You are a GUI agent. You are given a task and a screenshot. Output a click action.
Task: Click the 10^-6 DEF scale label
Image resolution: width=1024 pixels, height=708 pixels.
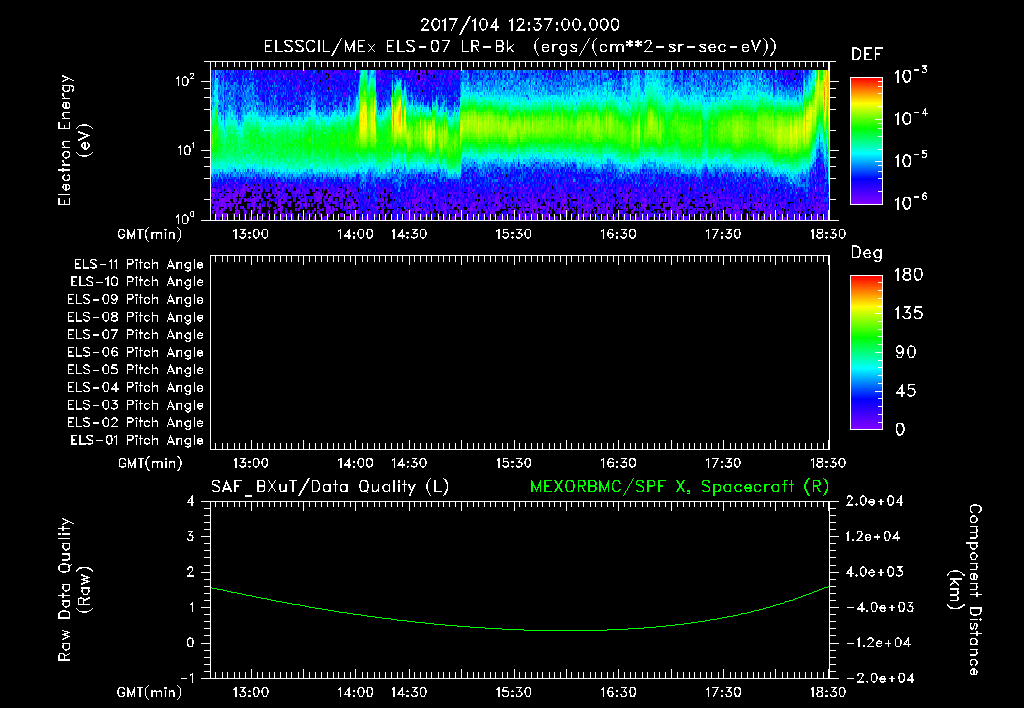click(910, 202)
